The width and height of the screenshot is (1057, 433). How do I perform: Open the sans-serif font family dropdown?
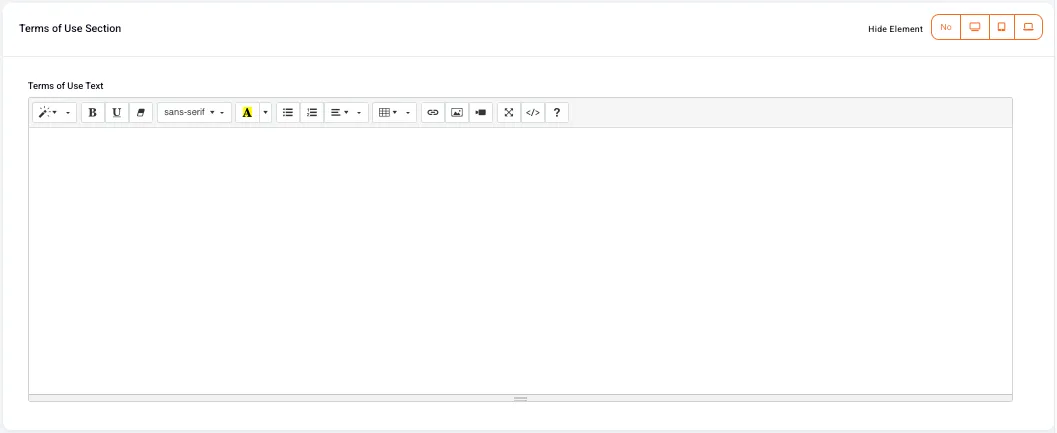194,113
